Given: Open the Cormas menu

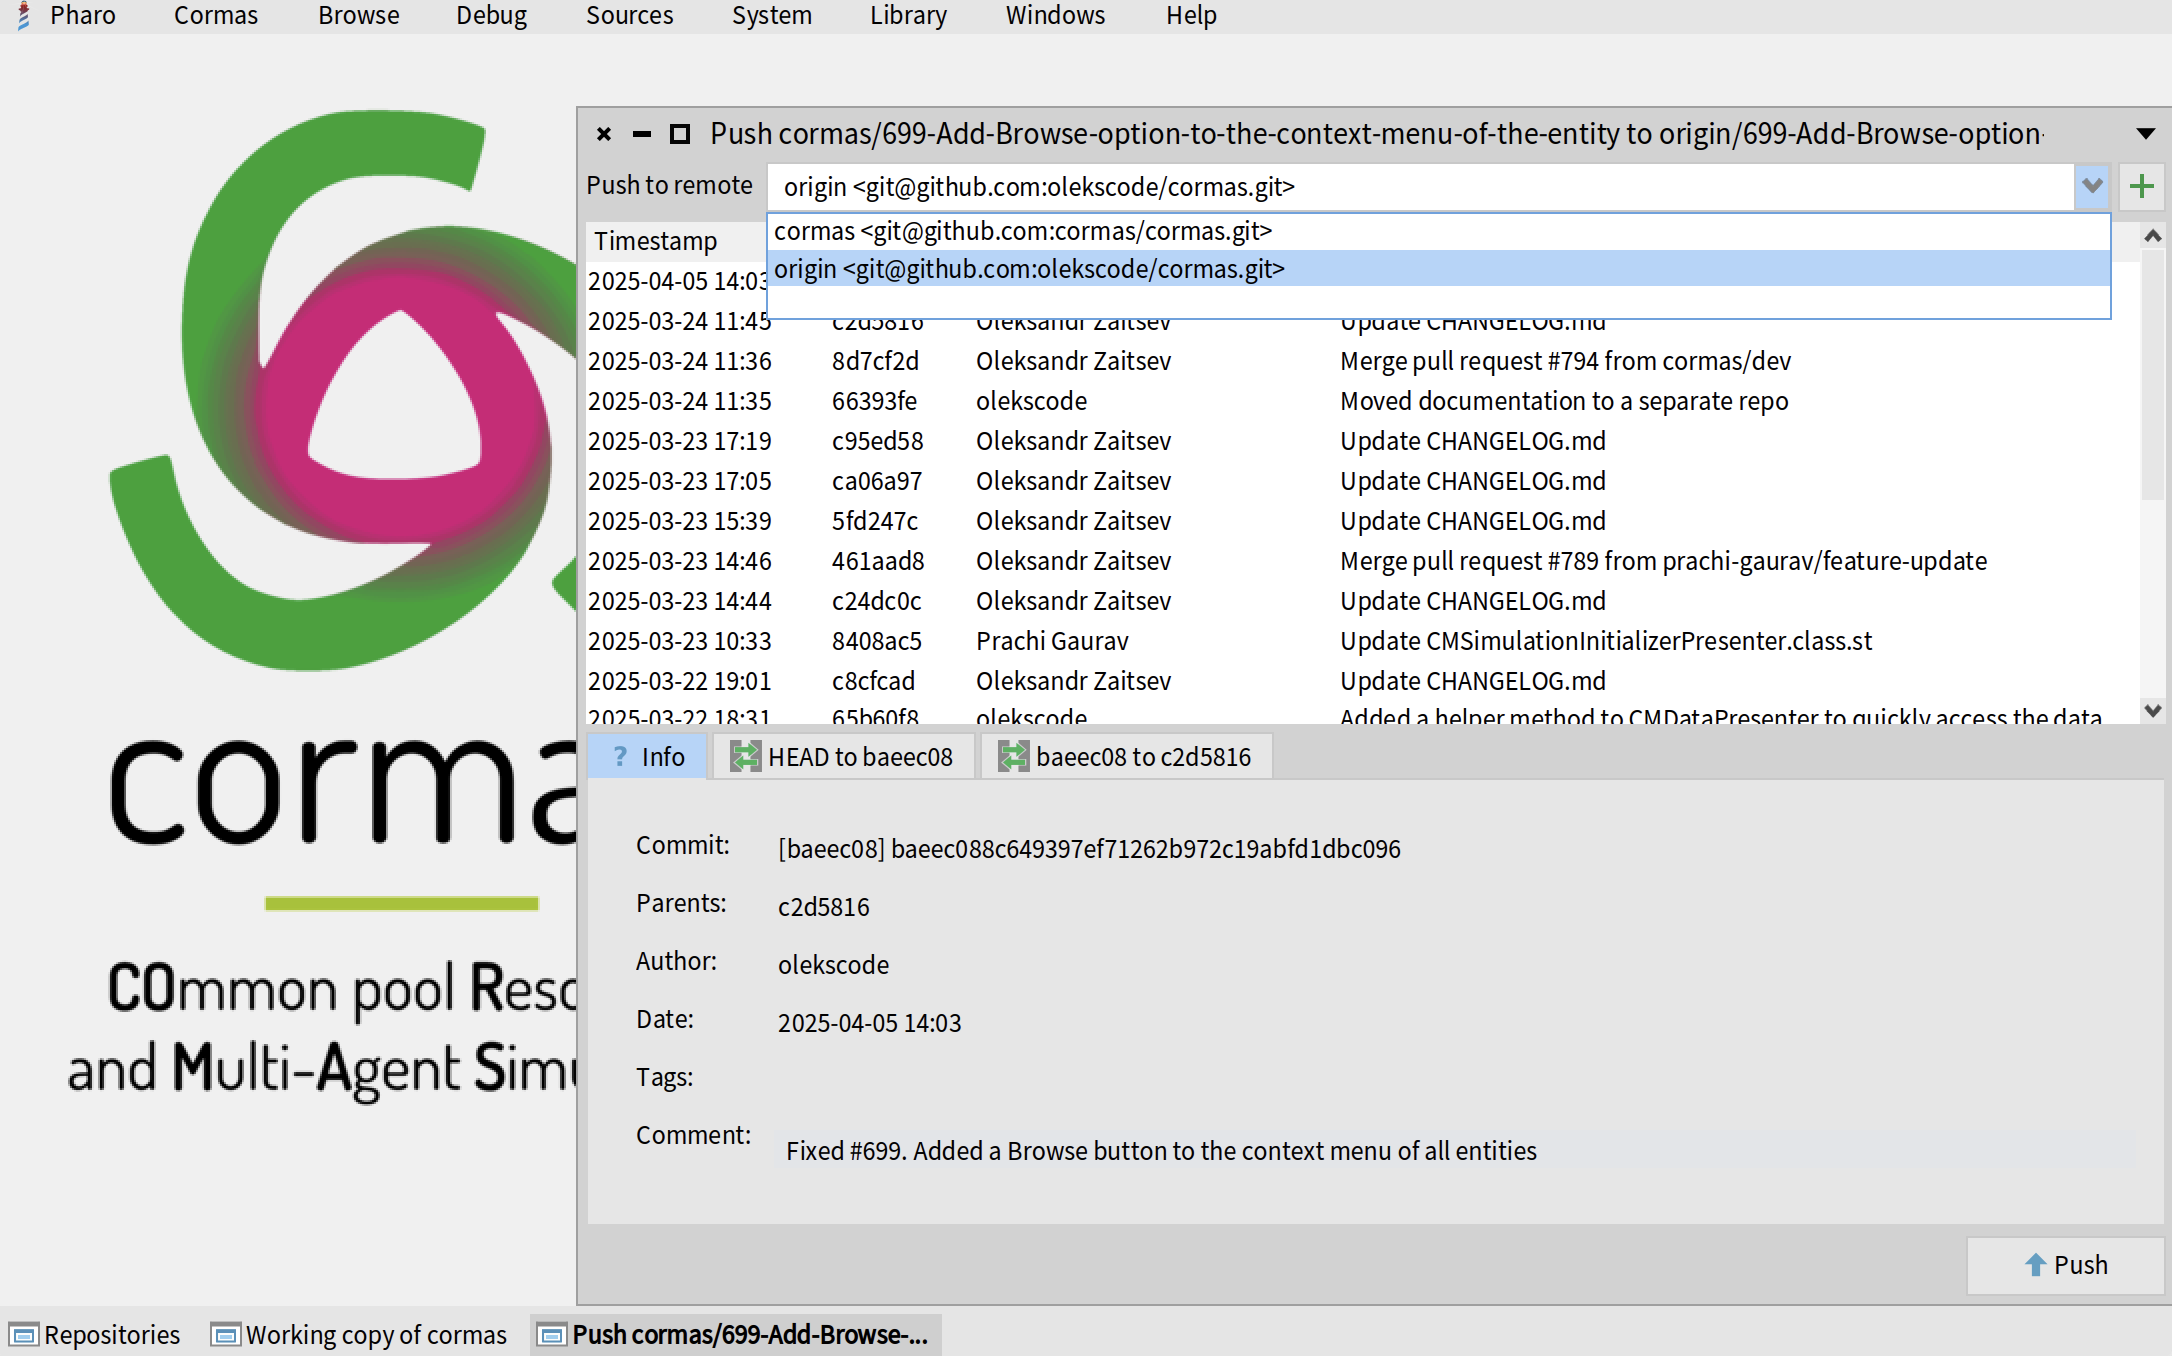Looking at the screenshot, I should click(215, 16).
